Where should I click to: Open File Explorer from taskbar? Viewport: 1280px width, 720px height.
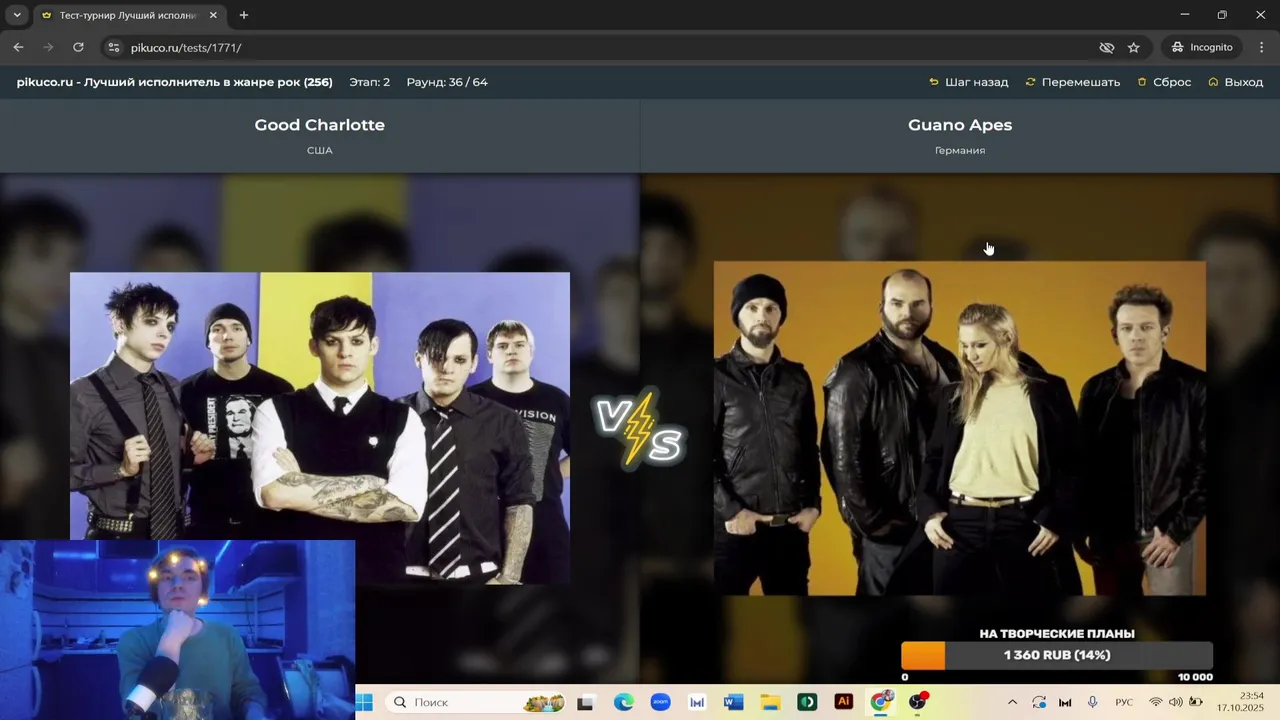[770, 702]
